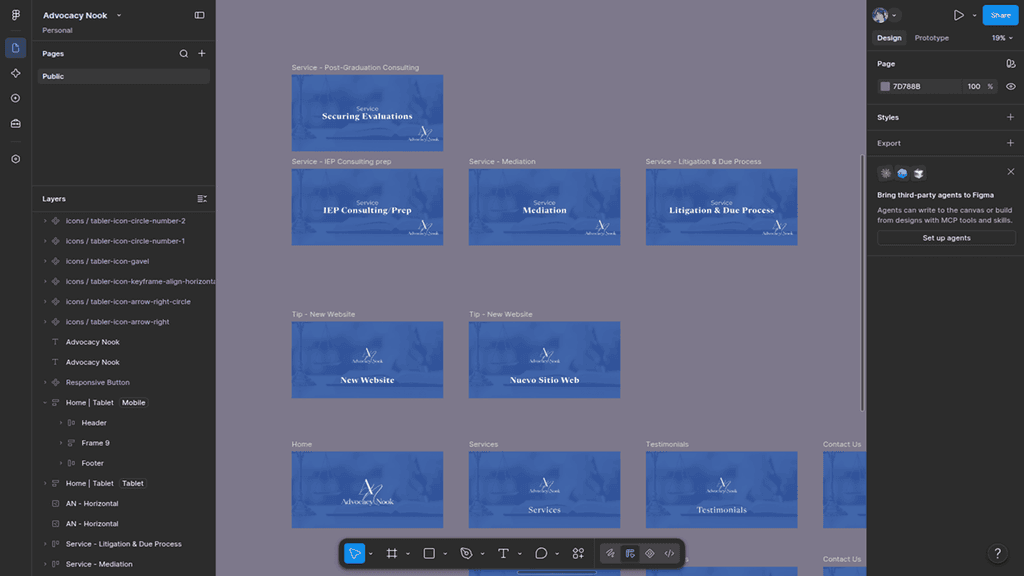Select the Text tool
The height and width of the screenshot is (576, 1024).
[504, 553]
